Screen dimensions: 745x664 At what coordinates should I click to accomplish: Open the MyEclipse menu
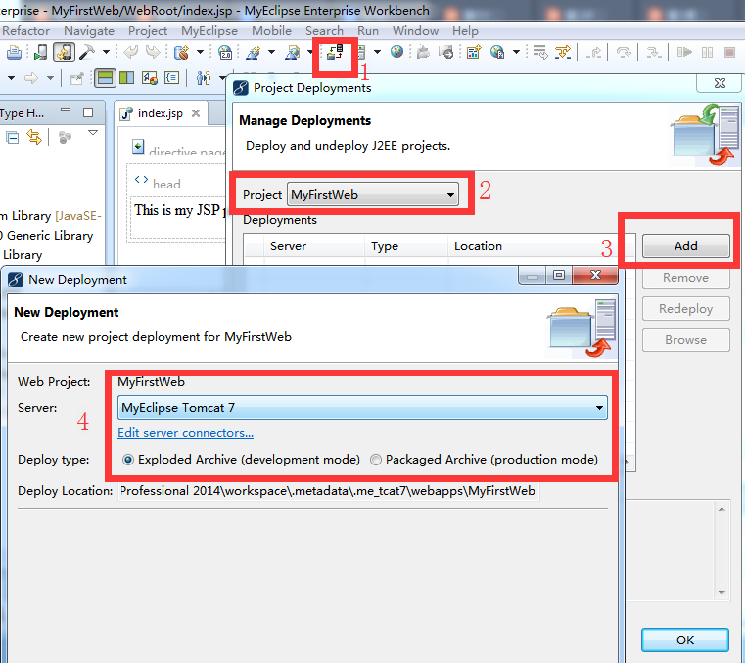(x=209, y=31)
